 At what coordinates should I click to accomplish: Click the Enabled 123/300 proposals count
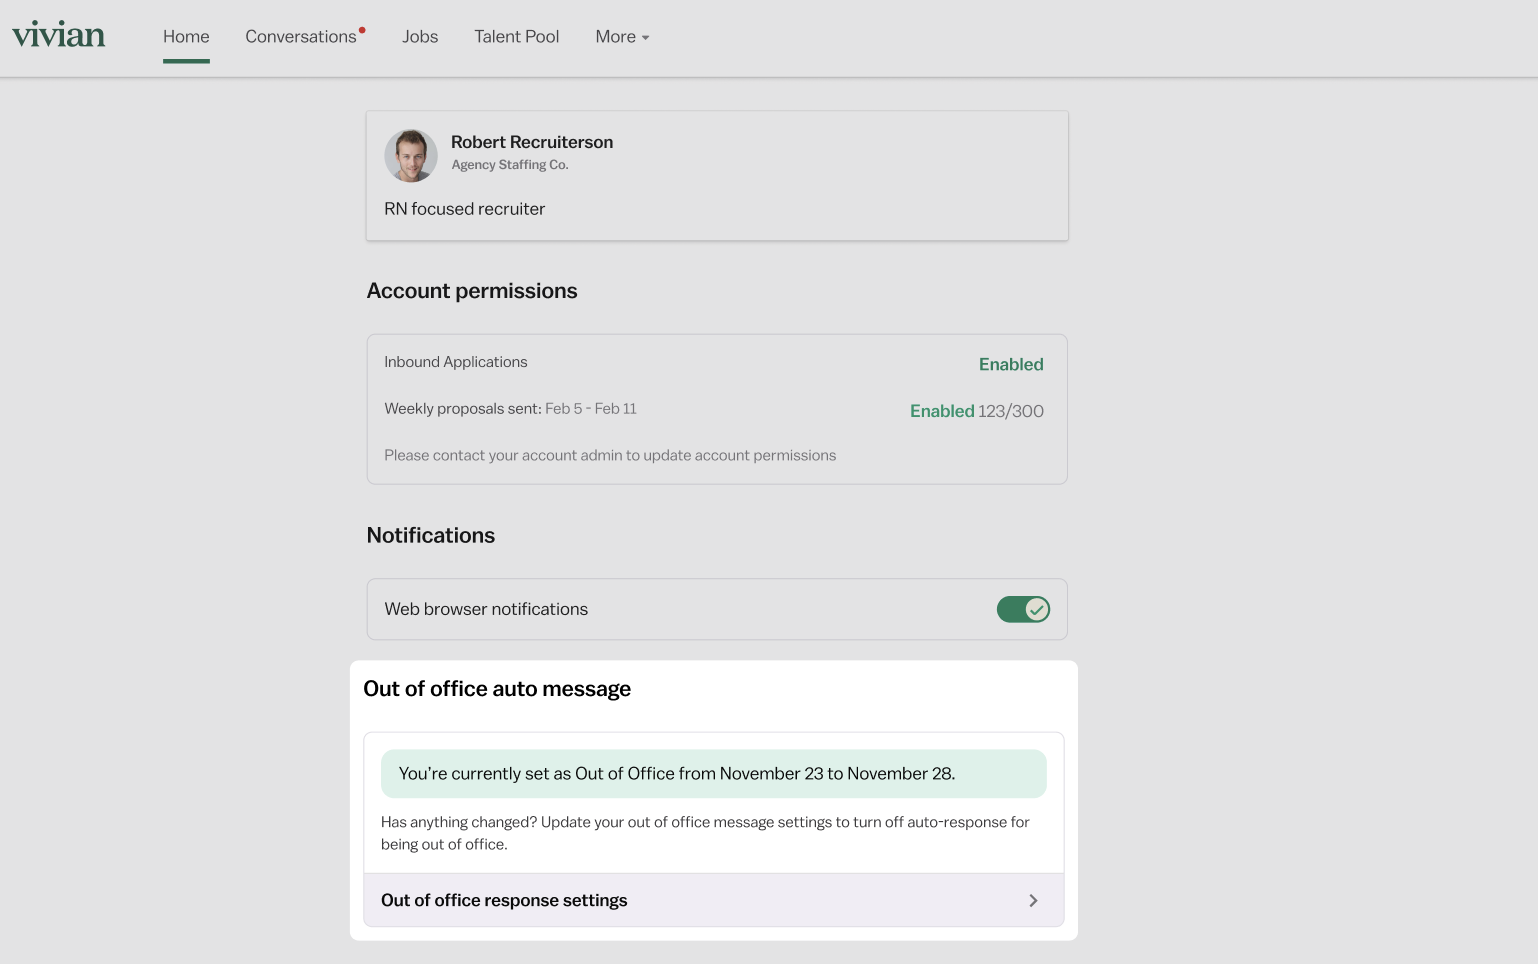click(977, 411)
